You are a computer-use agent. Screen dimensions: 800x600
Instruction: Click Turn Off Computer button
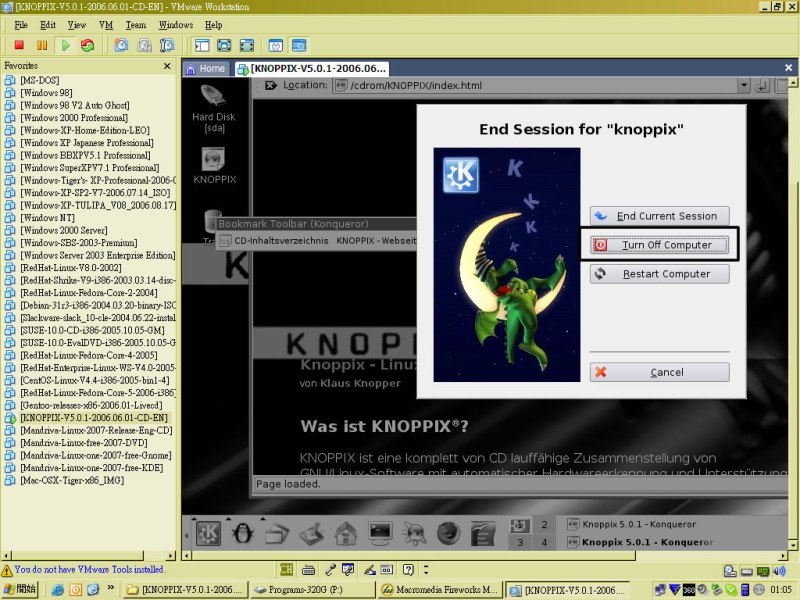pos(660,245)
